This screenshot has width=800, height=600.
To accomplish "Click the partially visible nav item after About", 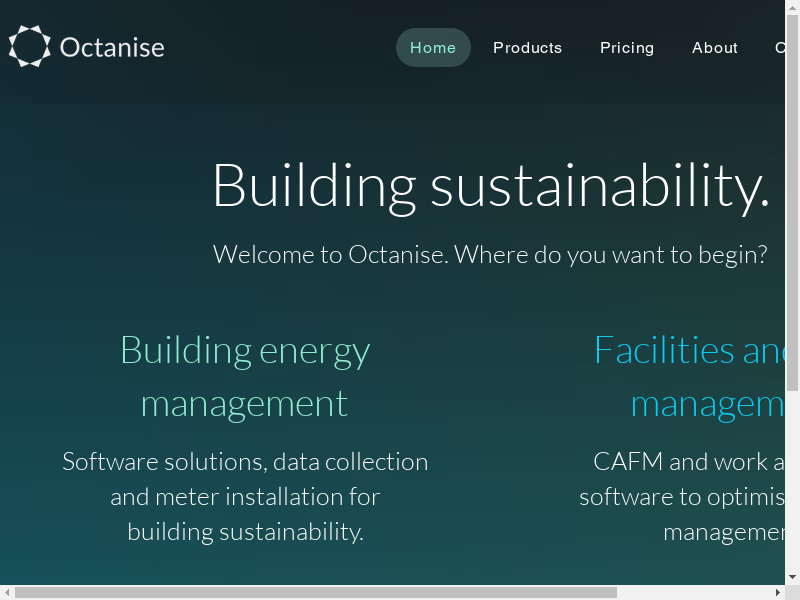I will coord(779,48).
